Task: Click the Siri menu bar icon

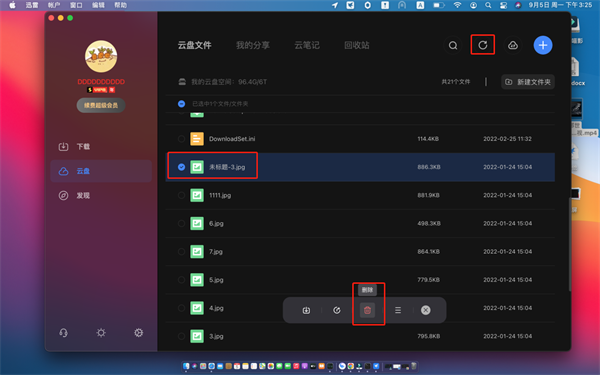Action: [518, 5]
